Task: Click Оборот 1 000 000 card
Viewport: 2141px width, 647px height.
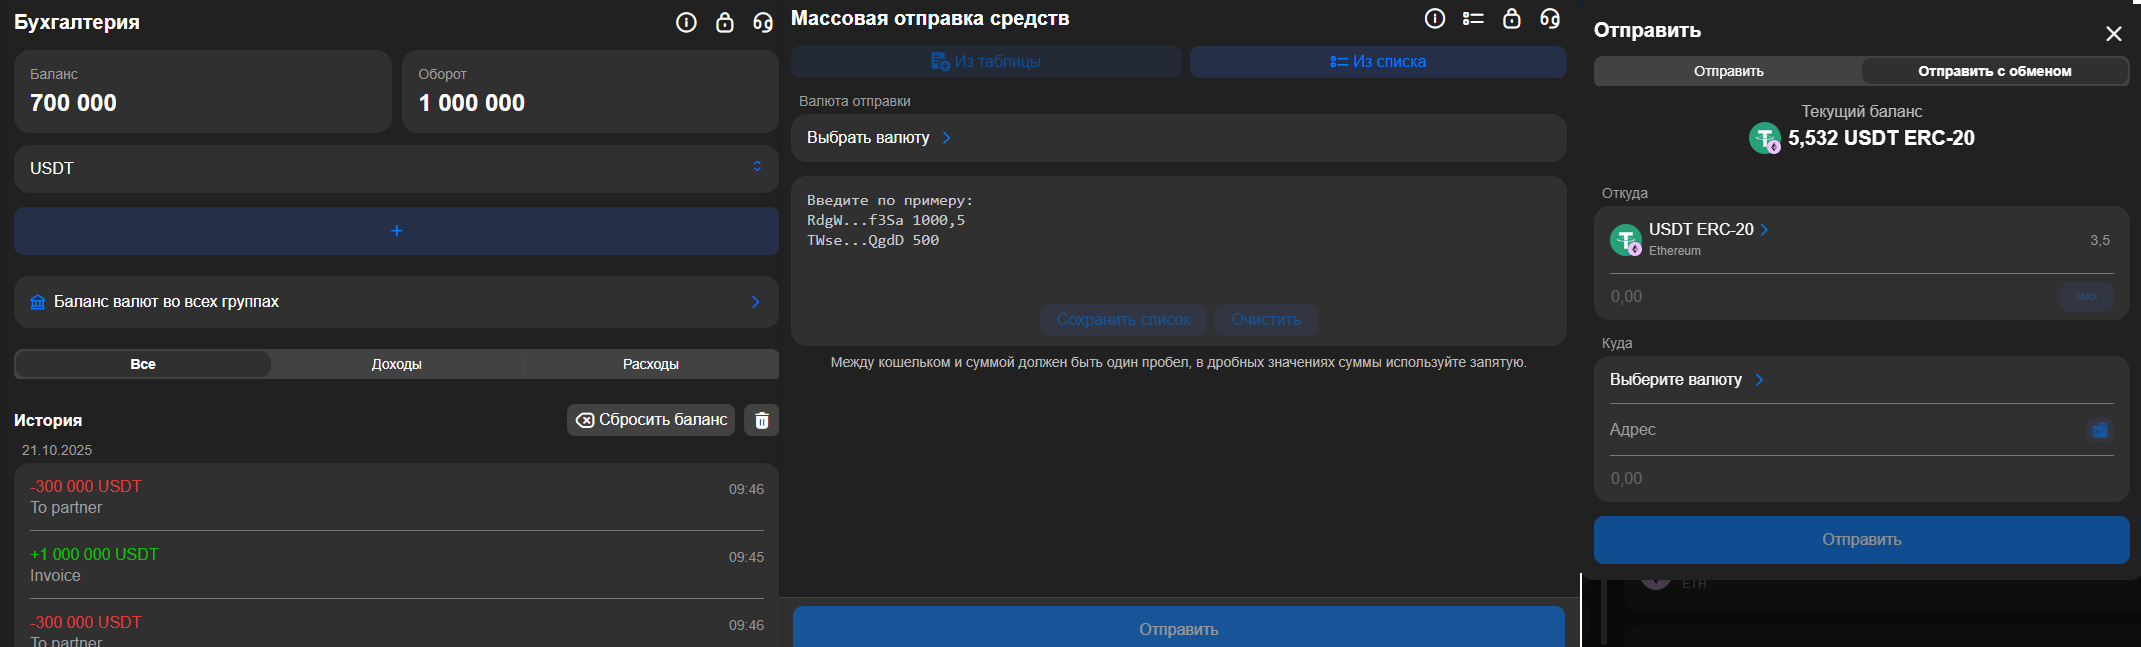Action: tap(590, 91)
